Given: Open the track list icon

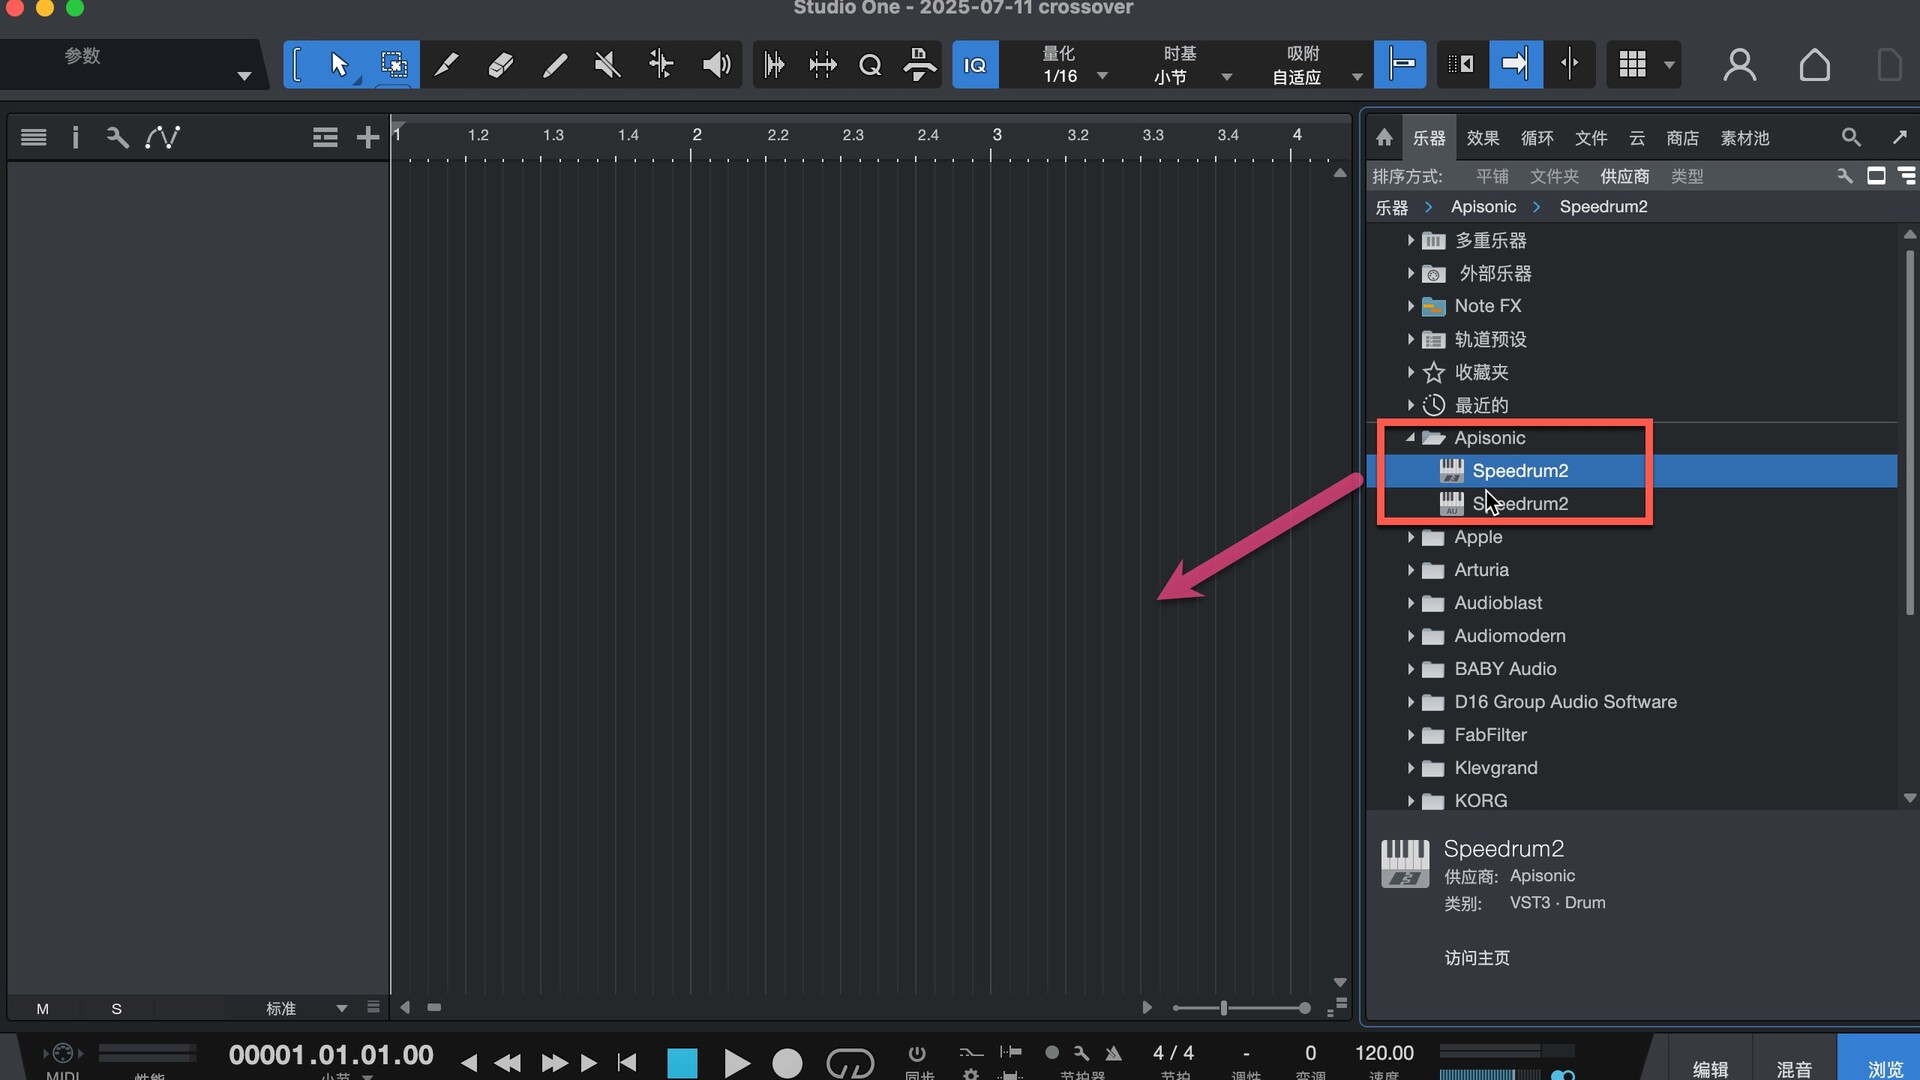Looking at the screenshot, I should pyautogui.click(x=34, y=137).
